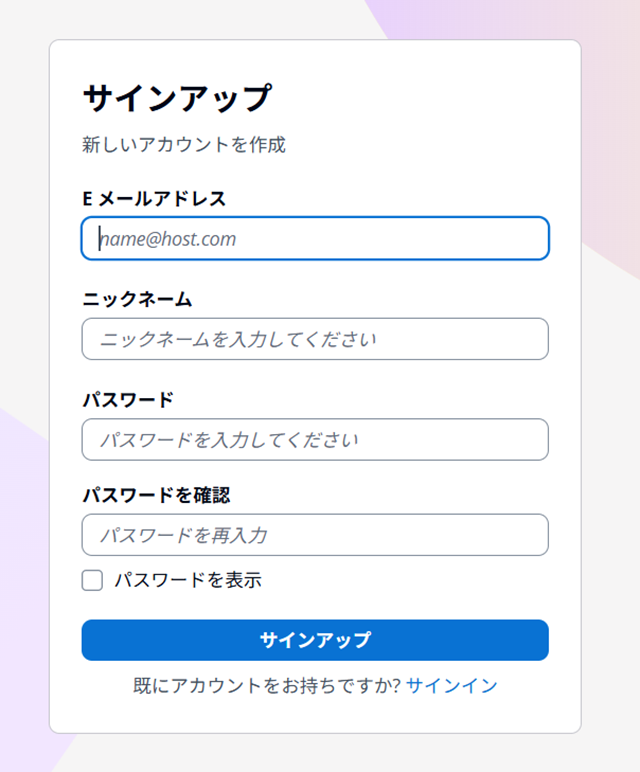This screenshot has height=772, width=640.
Task: Click the パスワードを表示 checkbox label text
Action: click(x=187, y=580)
